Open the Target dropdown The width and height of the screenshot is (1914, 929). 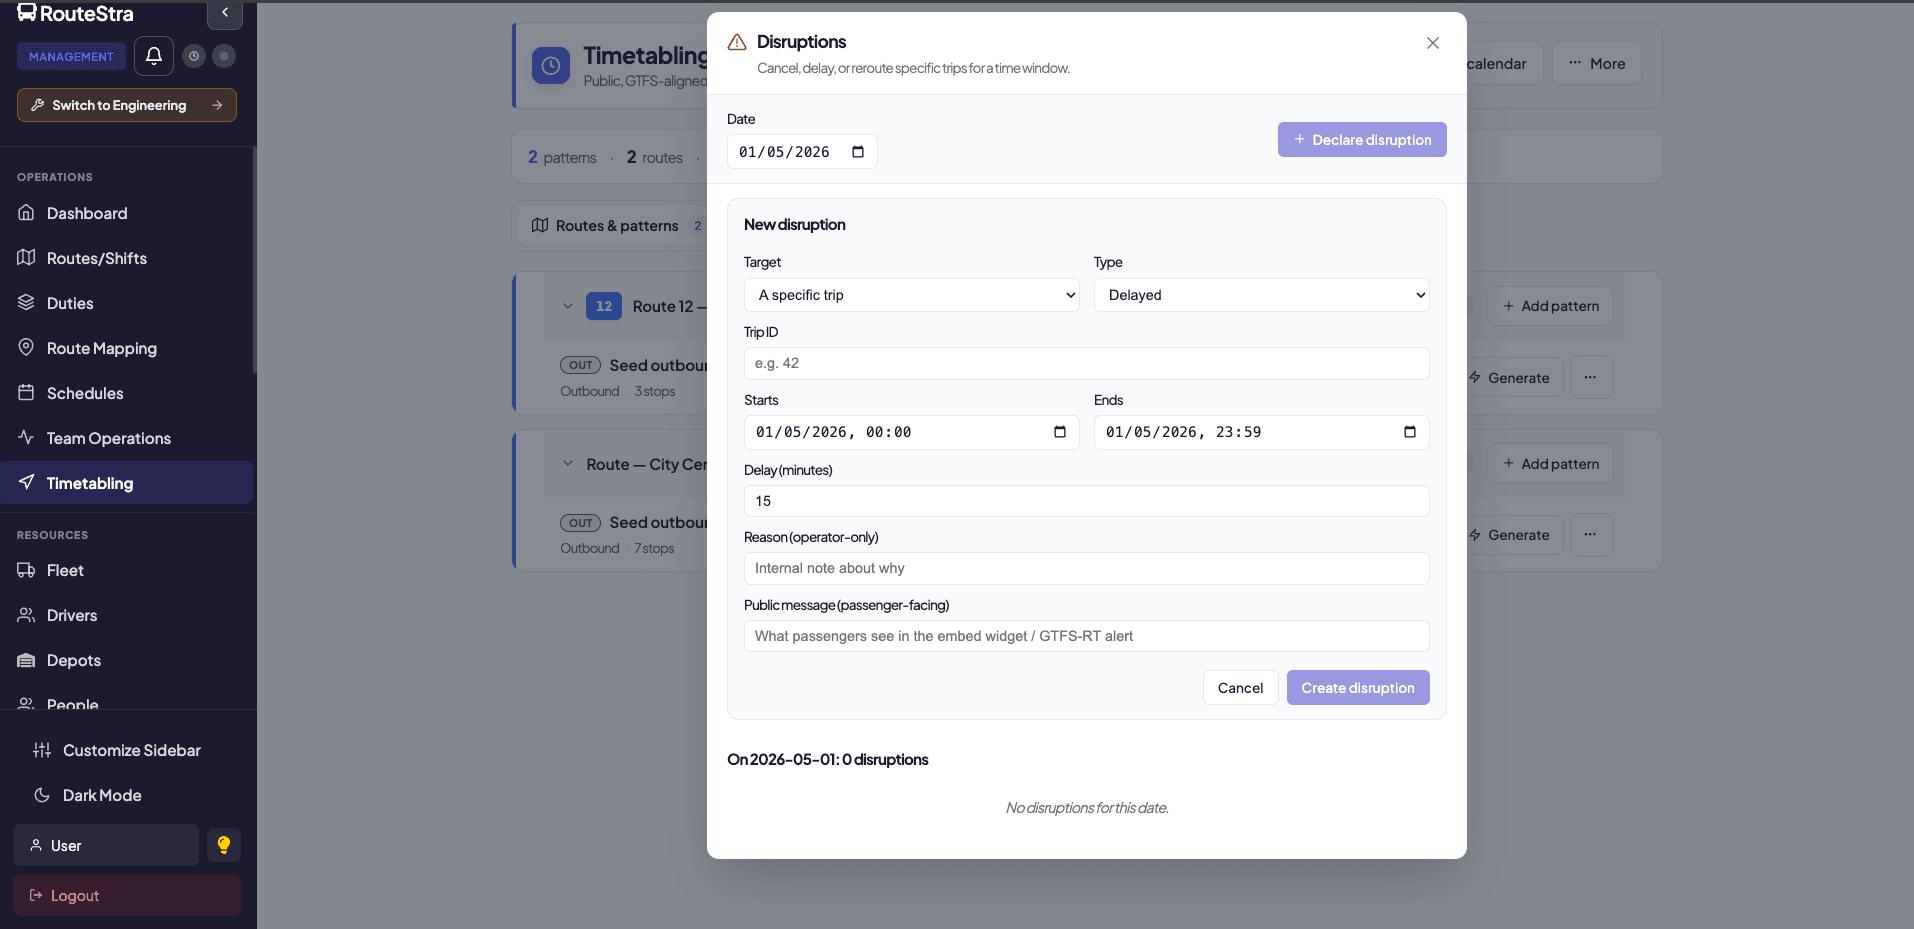tap(912, 295)
